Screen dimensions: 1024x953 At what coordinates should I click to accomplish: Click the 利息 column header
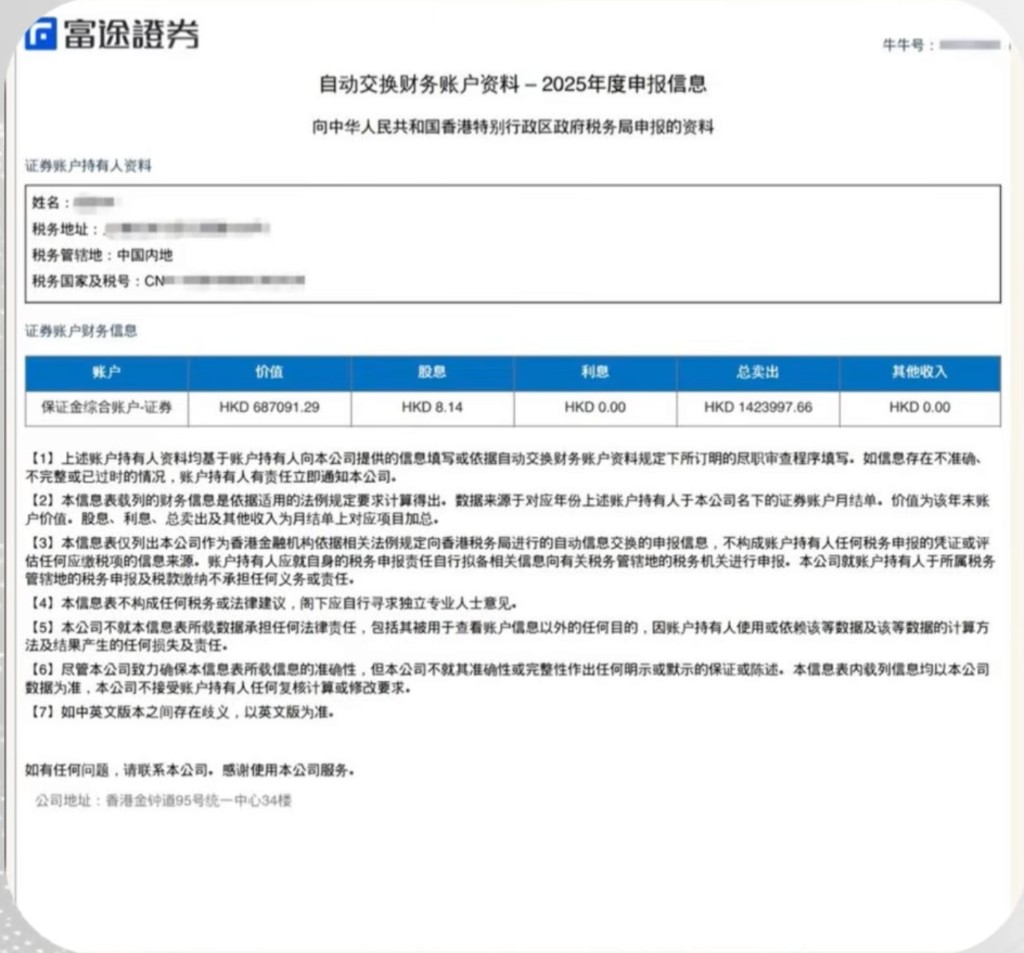tap(595, 372)
